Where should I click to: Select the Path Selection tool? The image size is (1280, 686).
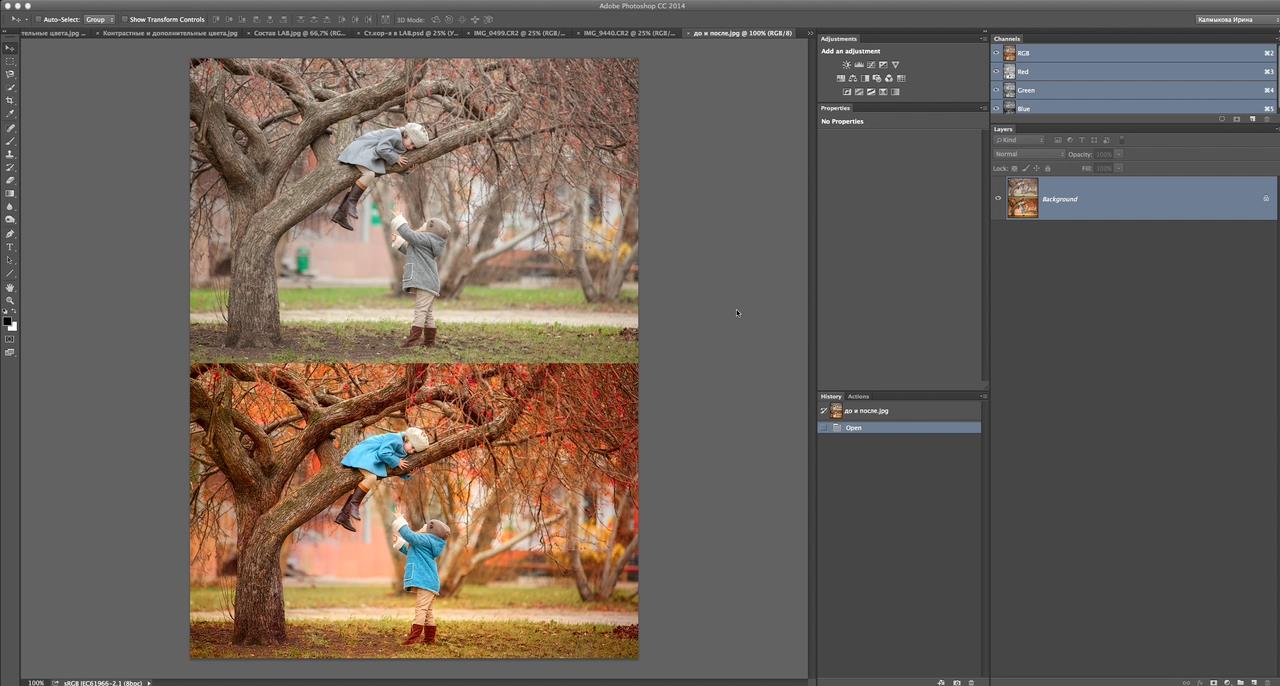pyautogui.click(x=10, y=260)
